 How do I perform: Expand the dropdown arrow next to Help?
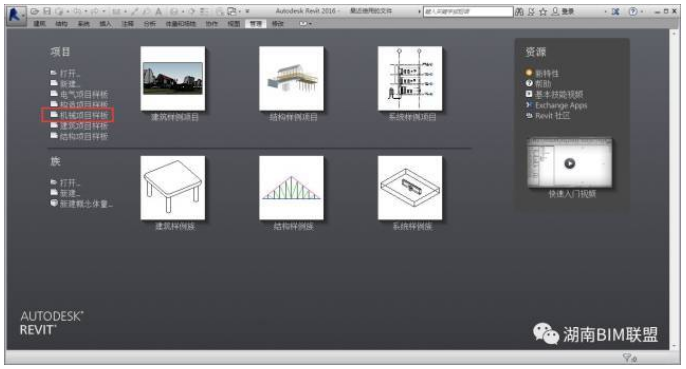(641, 12)
